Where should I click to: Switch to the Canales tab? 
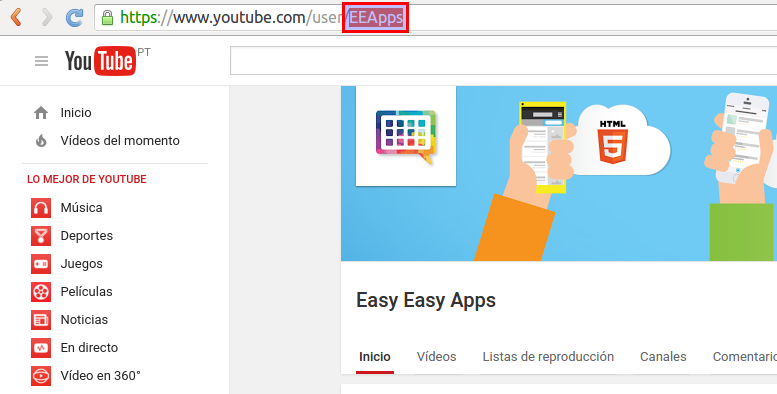[663, 357]
